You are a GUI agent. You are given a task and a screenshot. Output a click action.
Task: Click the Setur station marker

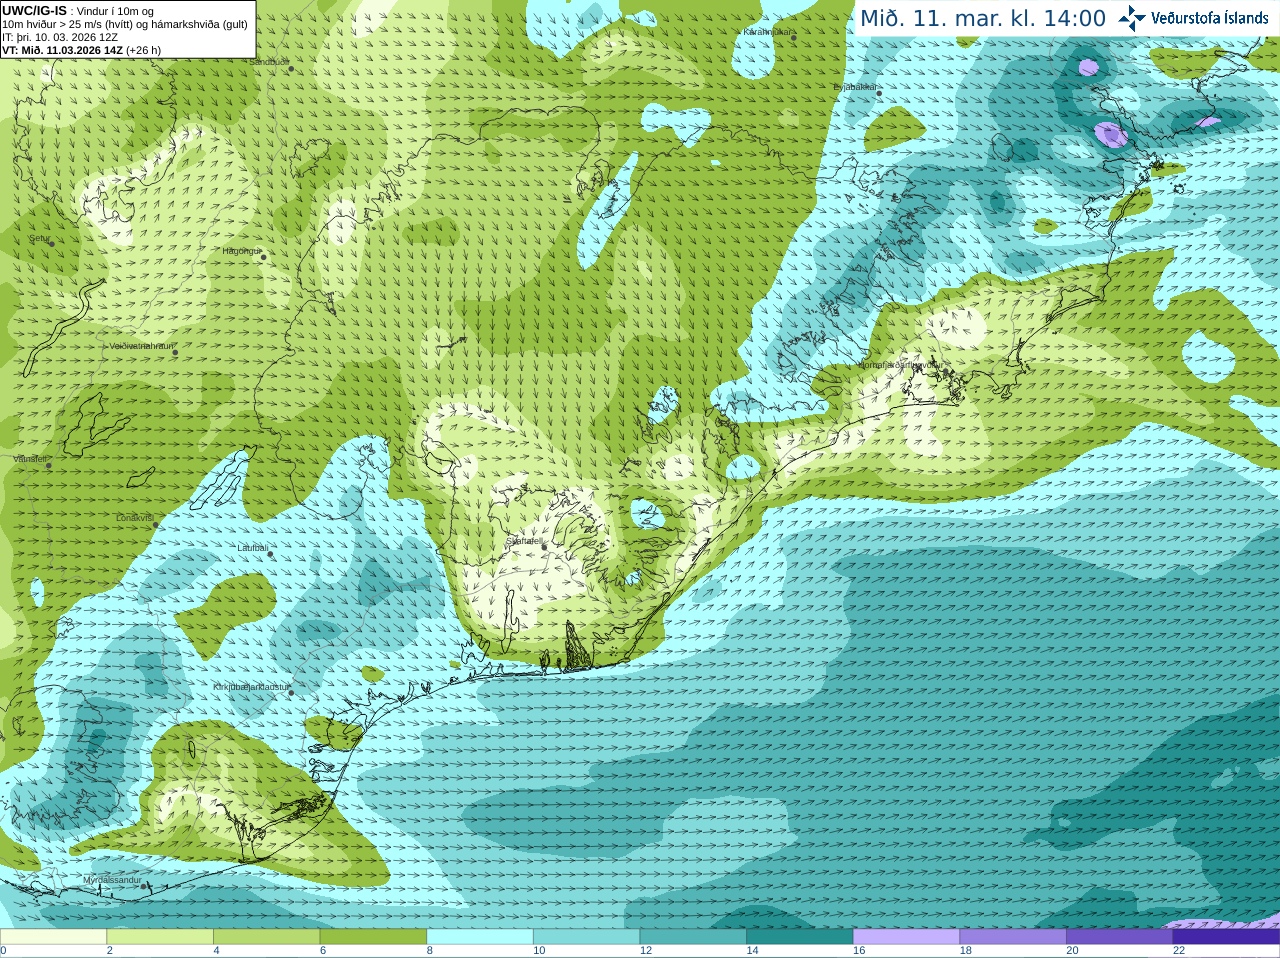52,243
